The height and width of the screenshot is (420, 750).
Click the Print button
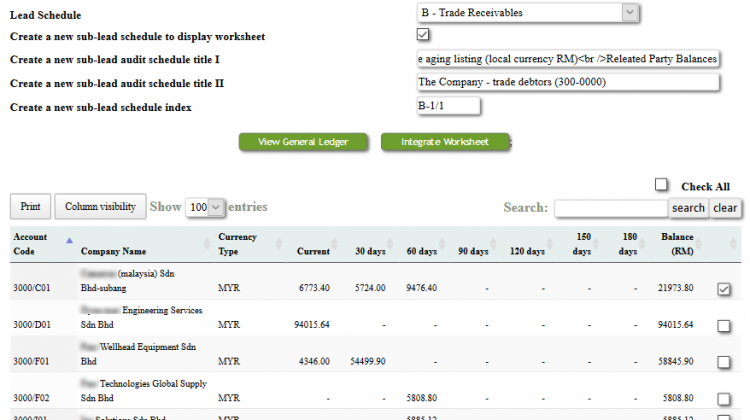pyautogui.click(x=30, y=207)
